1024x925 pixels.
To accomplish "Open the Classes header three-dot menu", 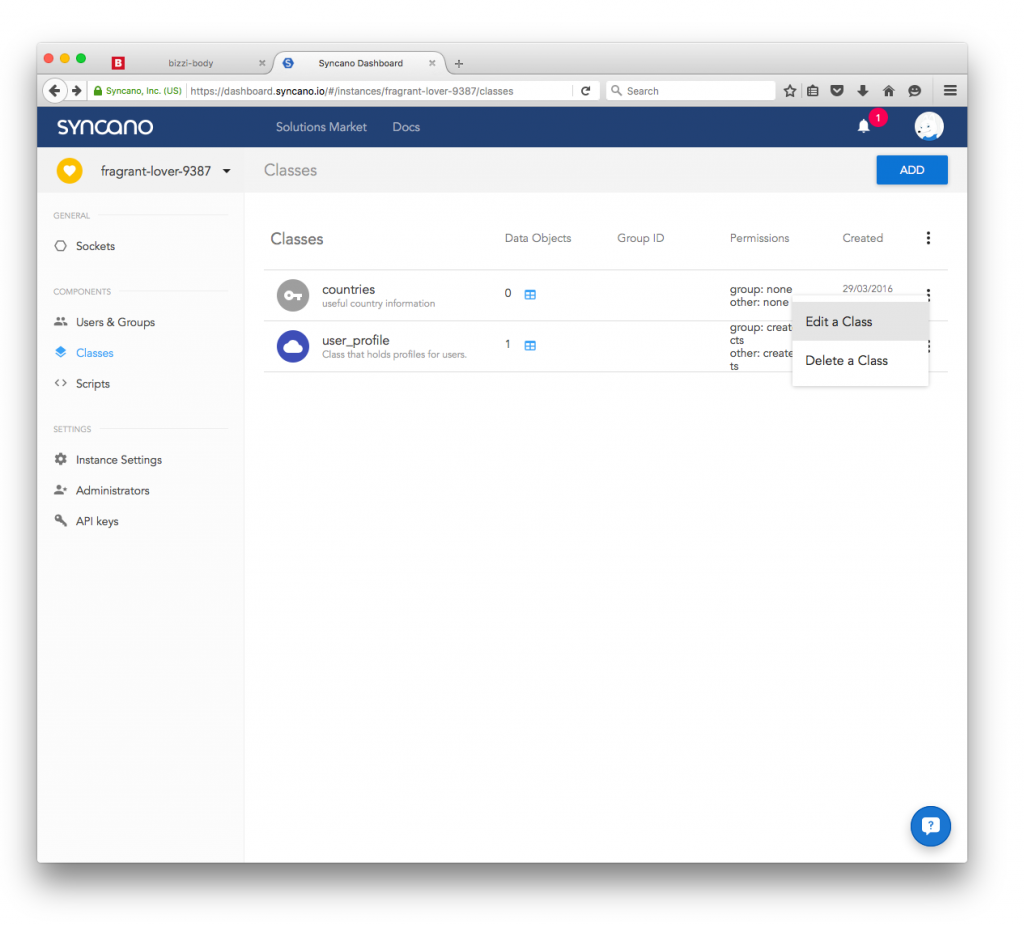I will click(x=928, y=238).
